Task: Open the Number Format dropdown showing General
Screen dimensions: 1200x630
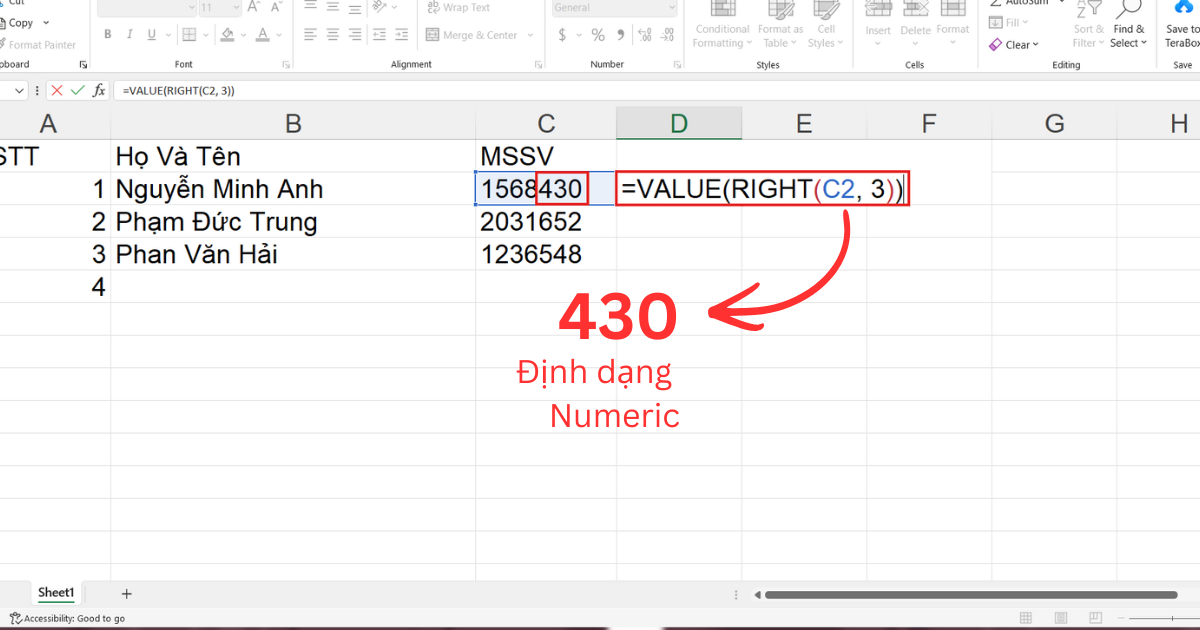Action: tap(613, 8)
